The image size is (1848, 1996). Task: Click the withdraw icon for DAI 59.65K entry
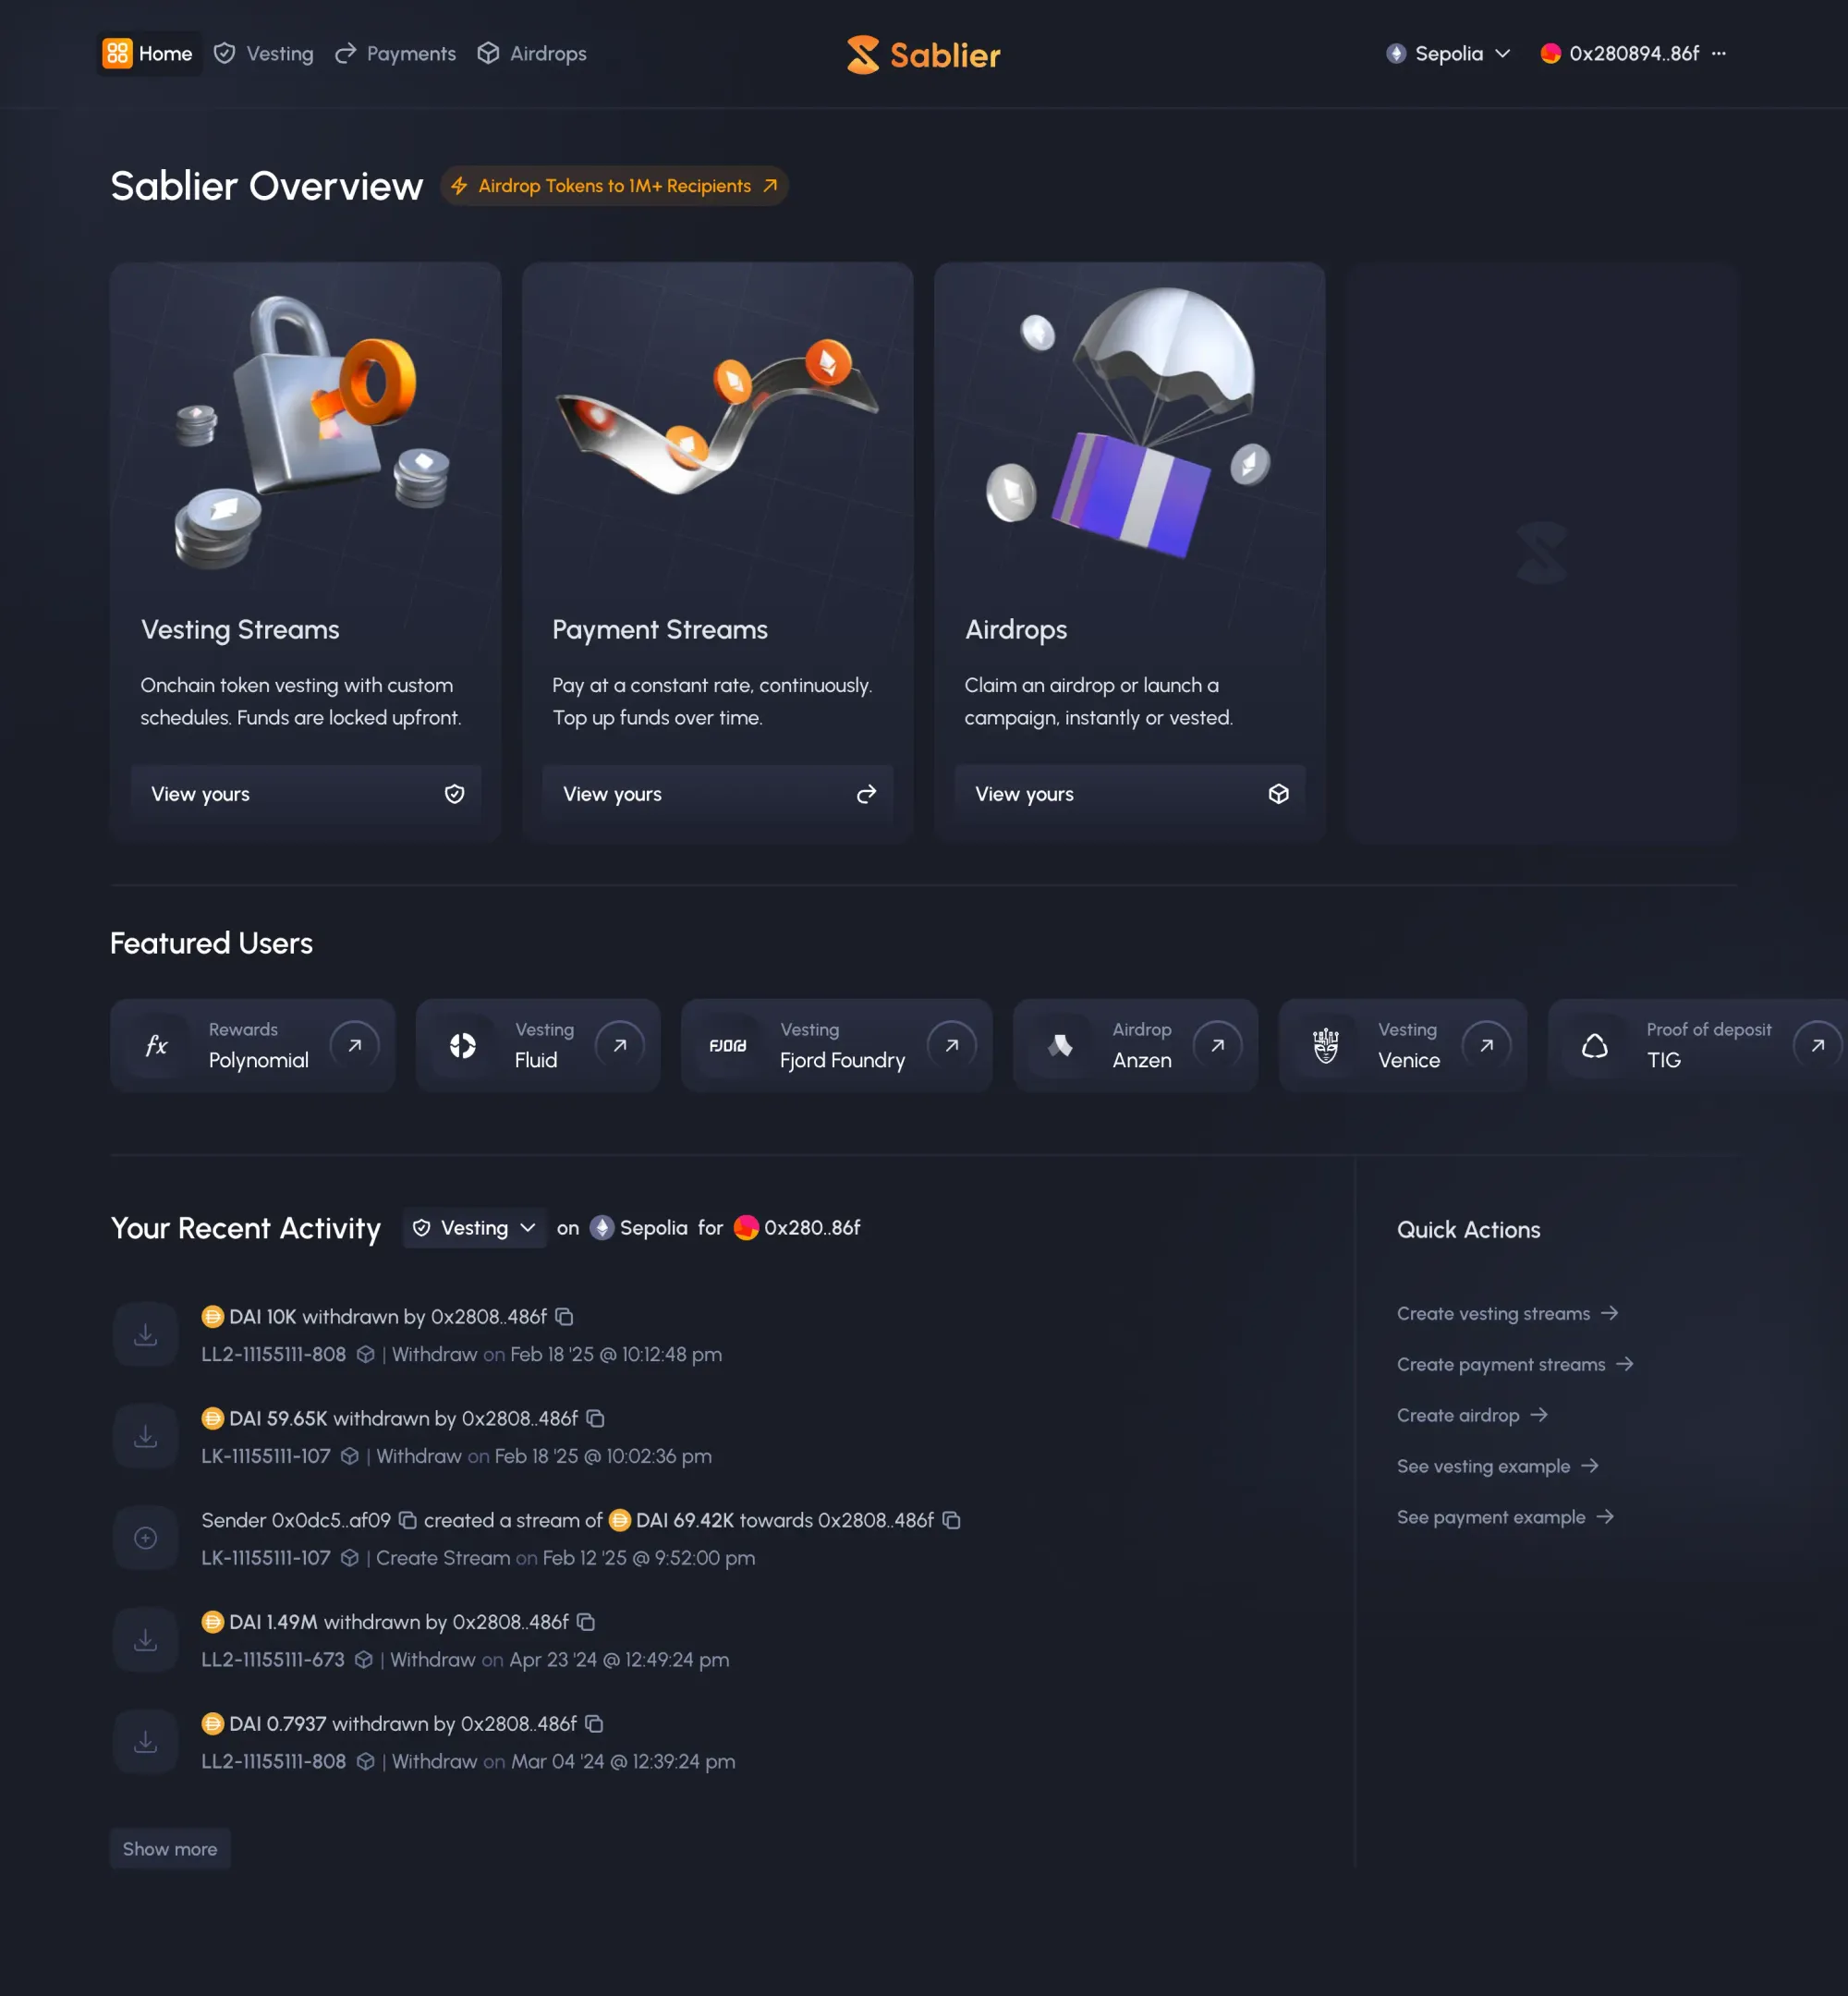(146, 1436)
